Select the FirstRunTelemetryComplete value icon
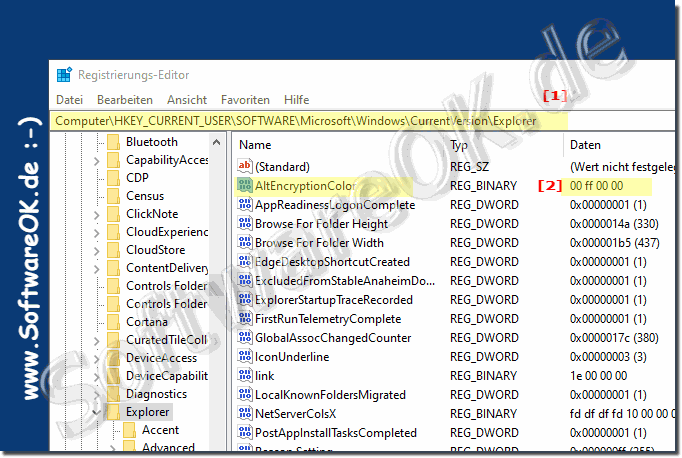682x458 pixels. coord(245,319)
